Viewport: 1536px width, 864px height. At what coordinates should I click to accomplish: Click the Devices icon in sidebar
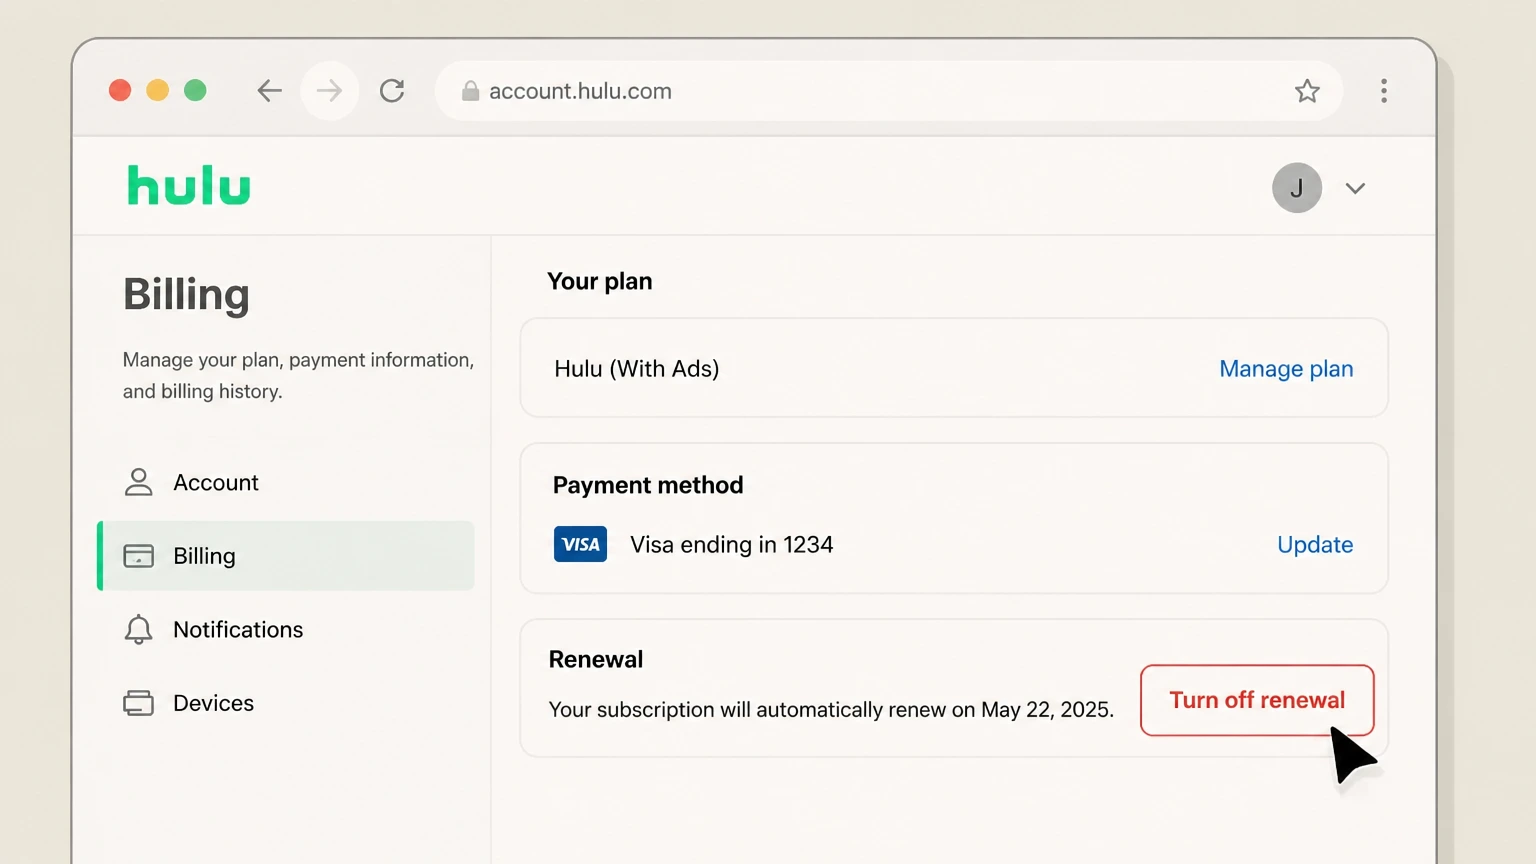tap(138, 703)
